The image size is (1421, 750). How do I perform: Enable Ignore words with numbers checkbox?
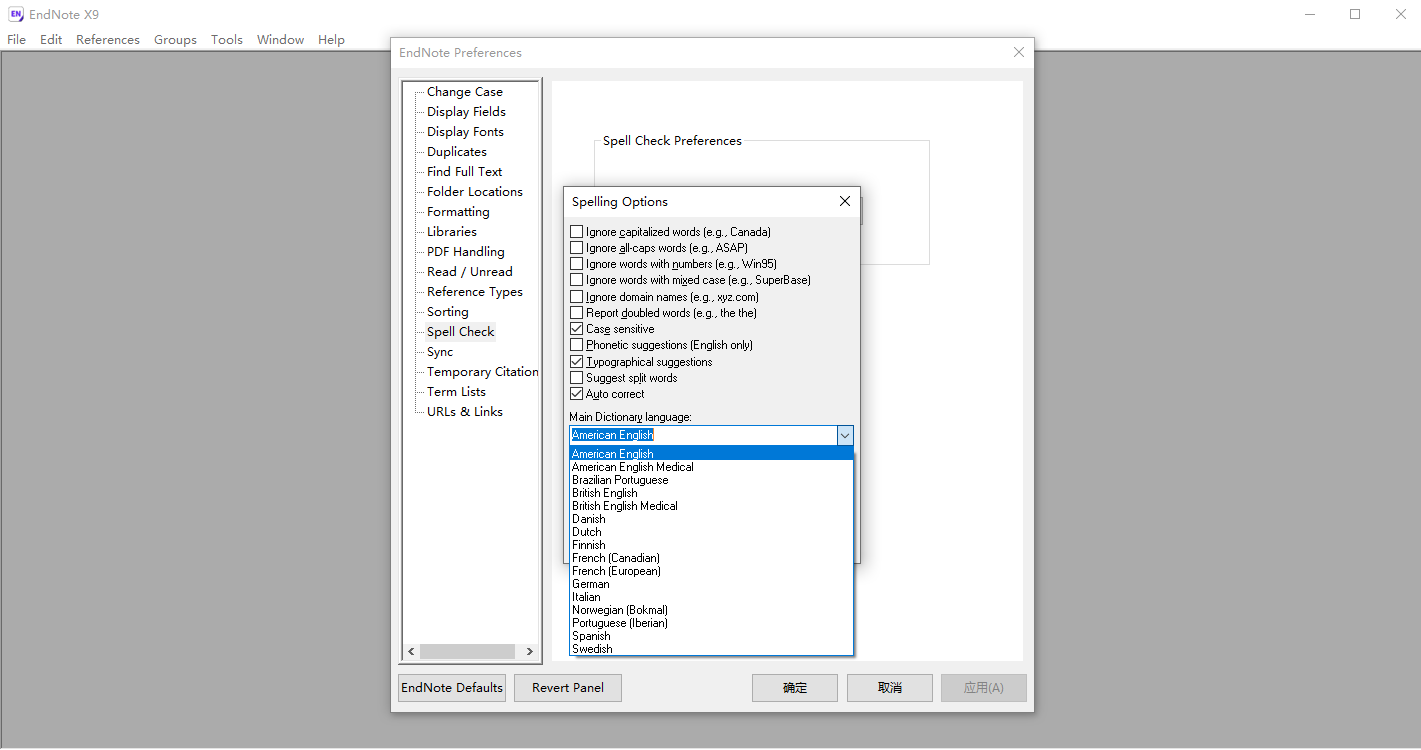tap(576, 264)
